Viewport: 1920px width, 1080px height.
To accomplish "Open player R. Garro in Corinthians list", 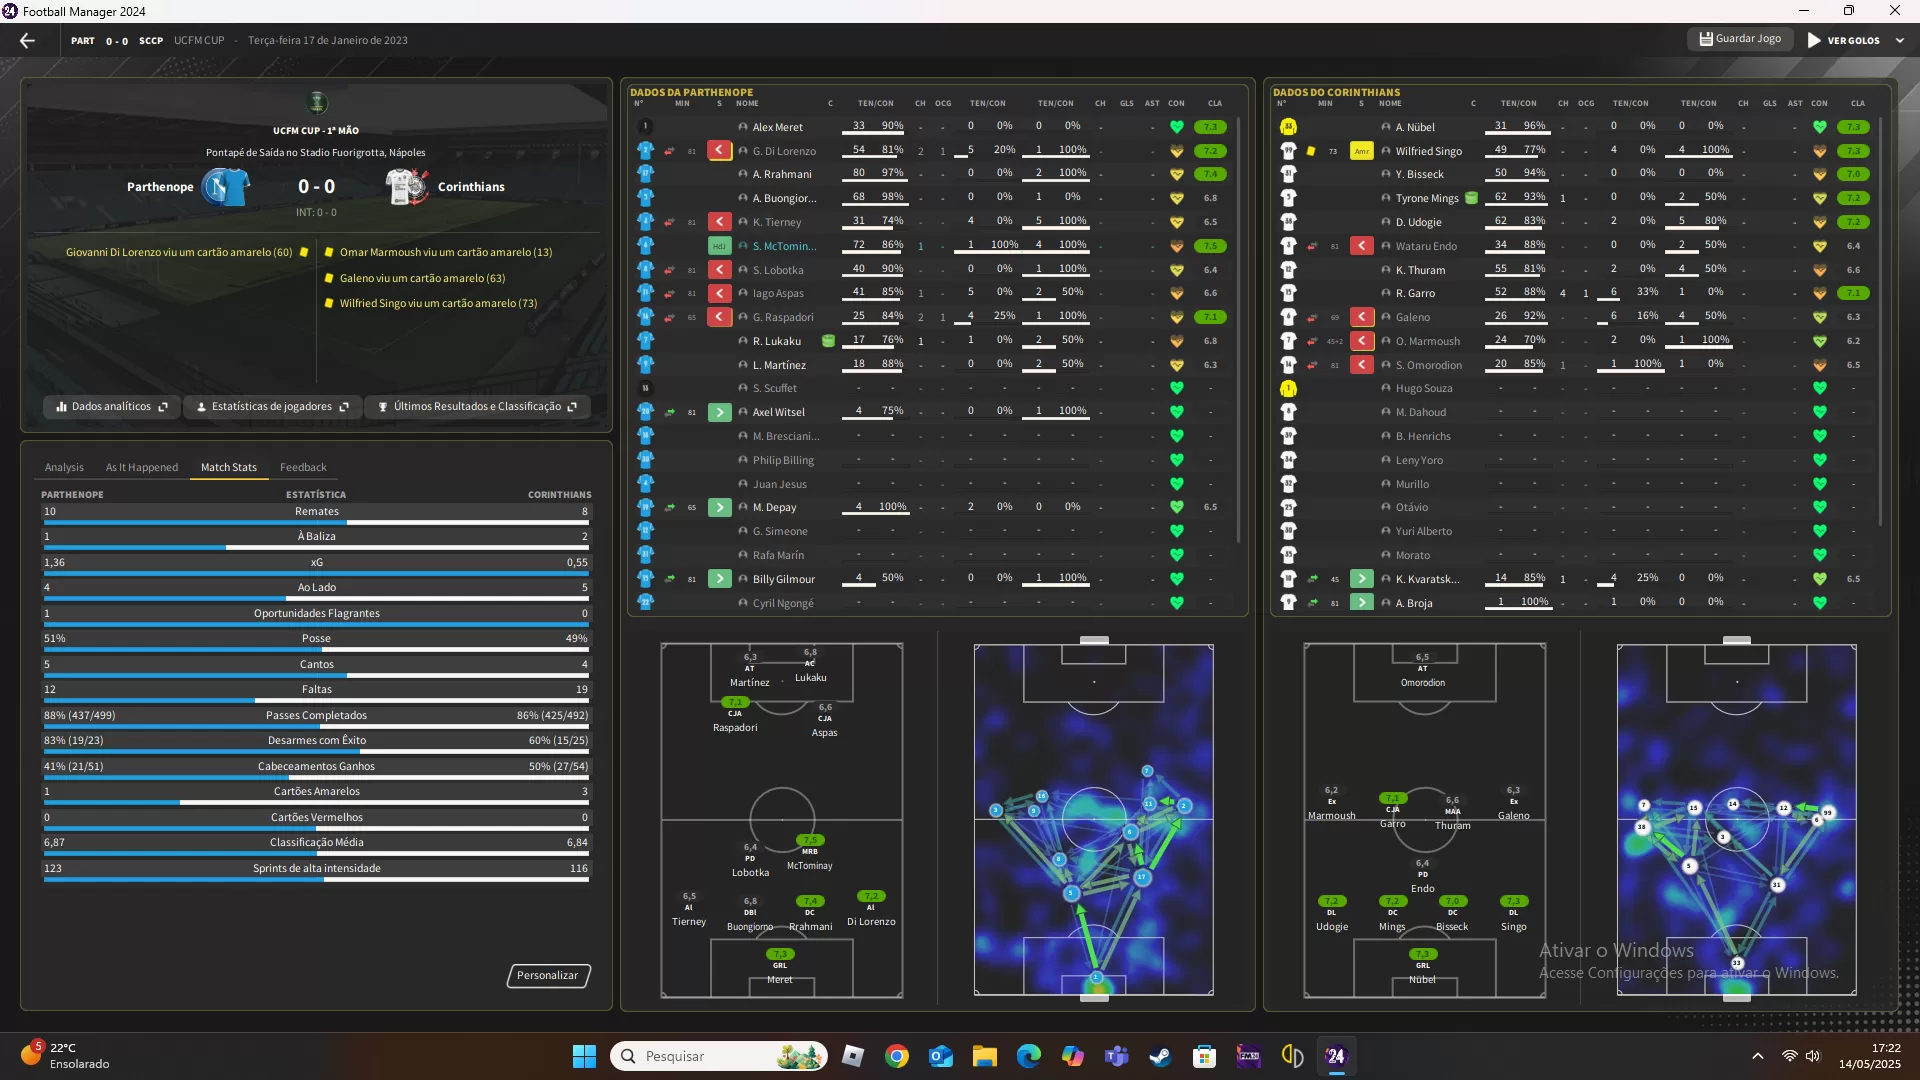I will [x=1415, y=293].
